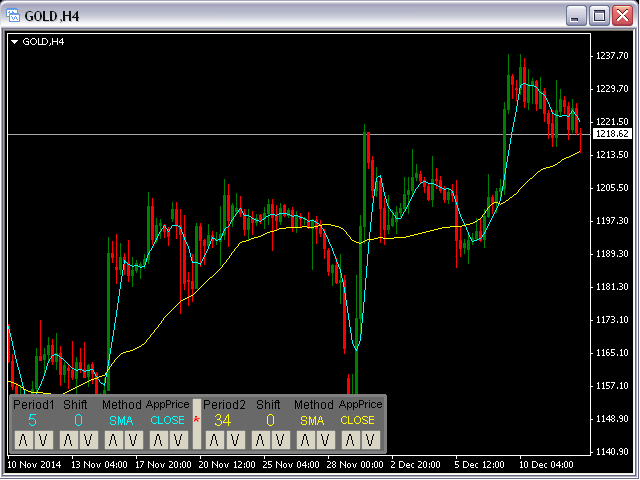Click the cyan Period1 value 5
The image size is (640, 480).
click(x=32, y=420)
